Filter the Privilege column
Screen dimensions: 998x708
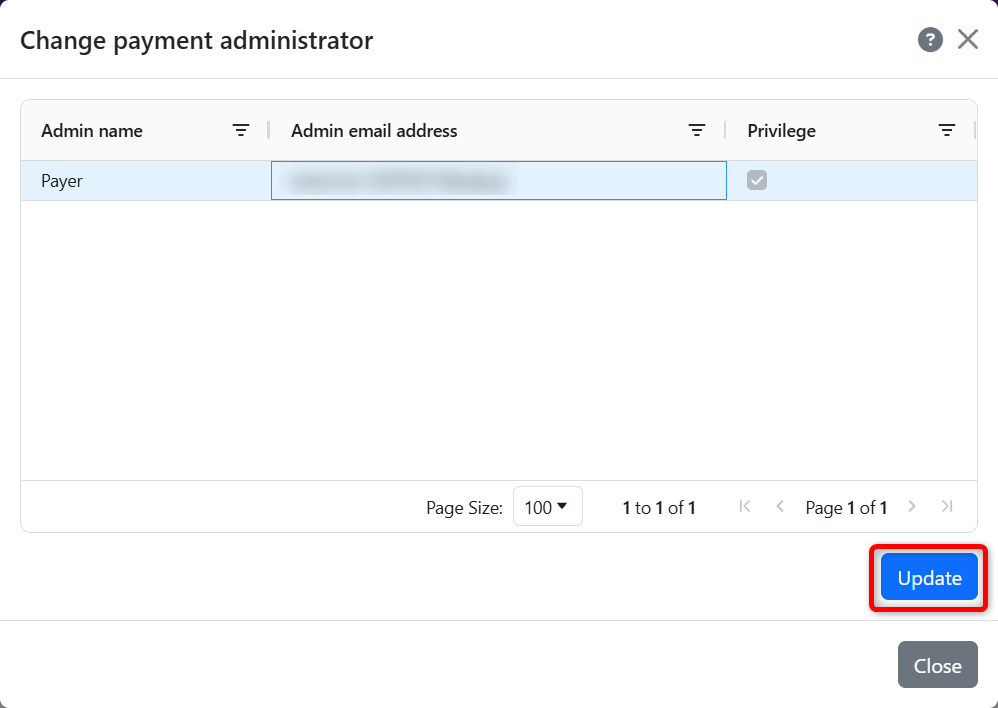click(x=946, y=130)
